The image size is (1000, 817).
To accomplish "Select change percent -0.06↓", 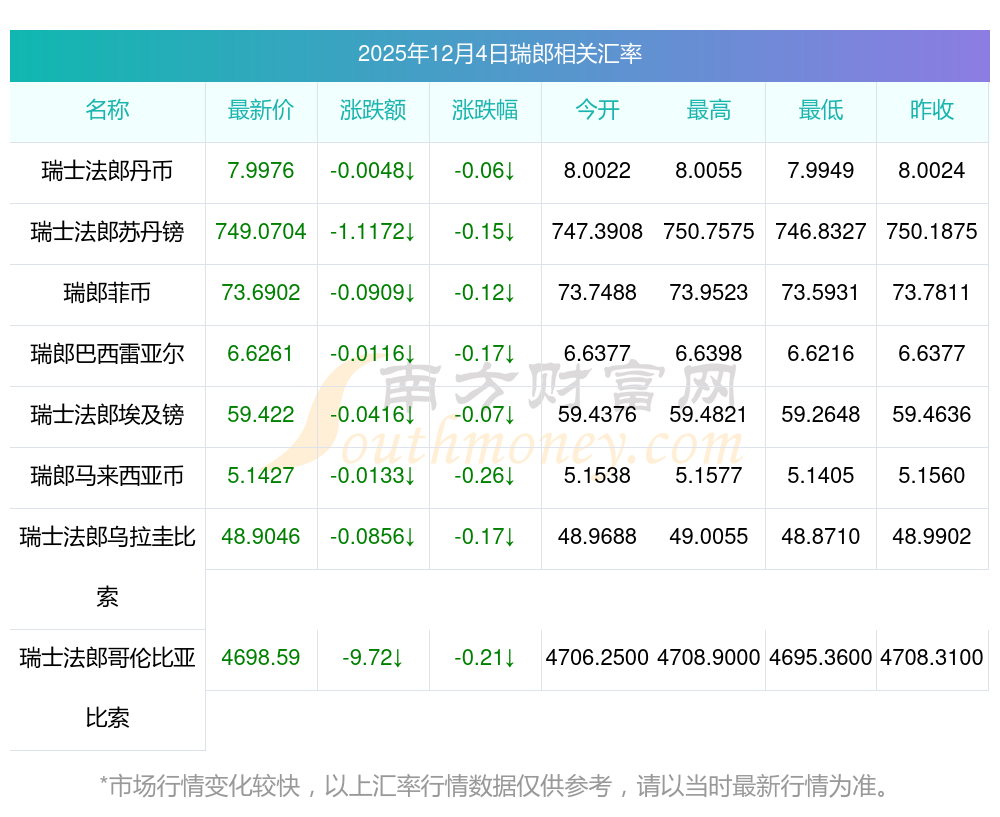I will tap(485, 171).
